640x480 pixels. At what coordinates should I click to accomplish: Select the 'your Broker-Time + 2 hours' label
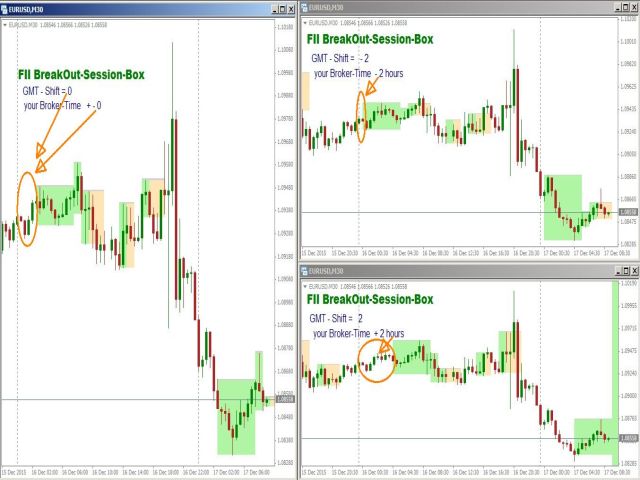[x=358, y=333]
